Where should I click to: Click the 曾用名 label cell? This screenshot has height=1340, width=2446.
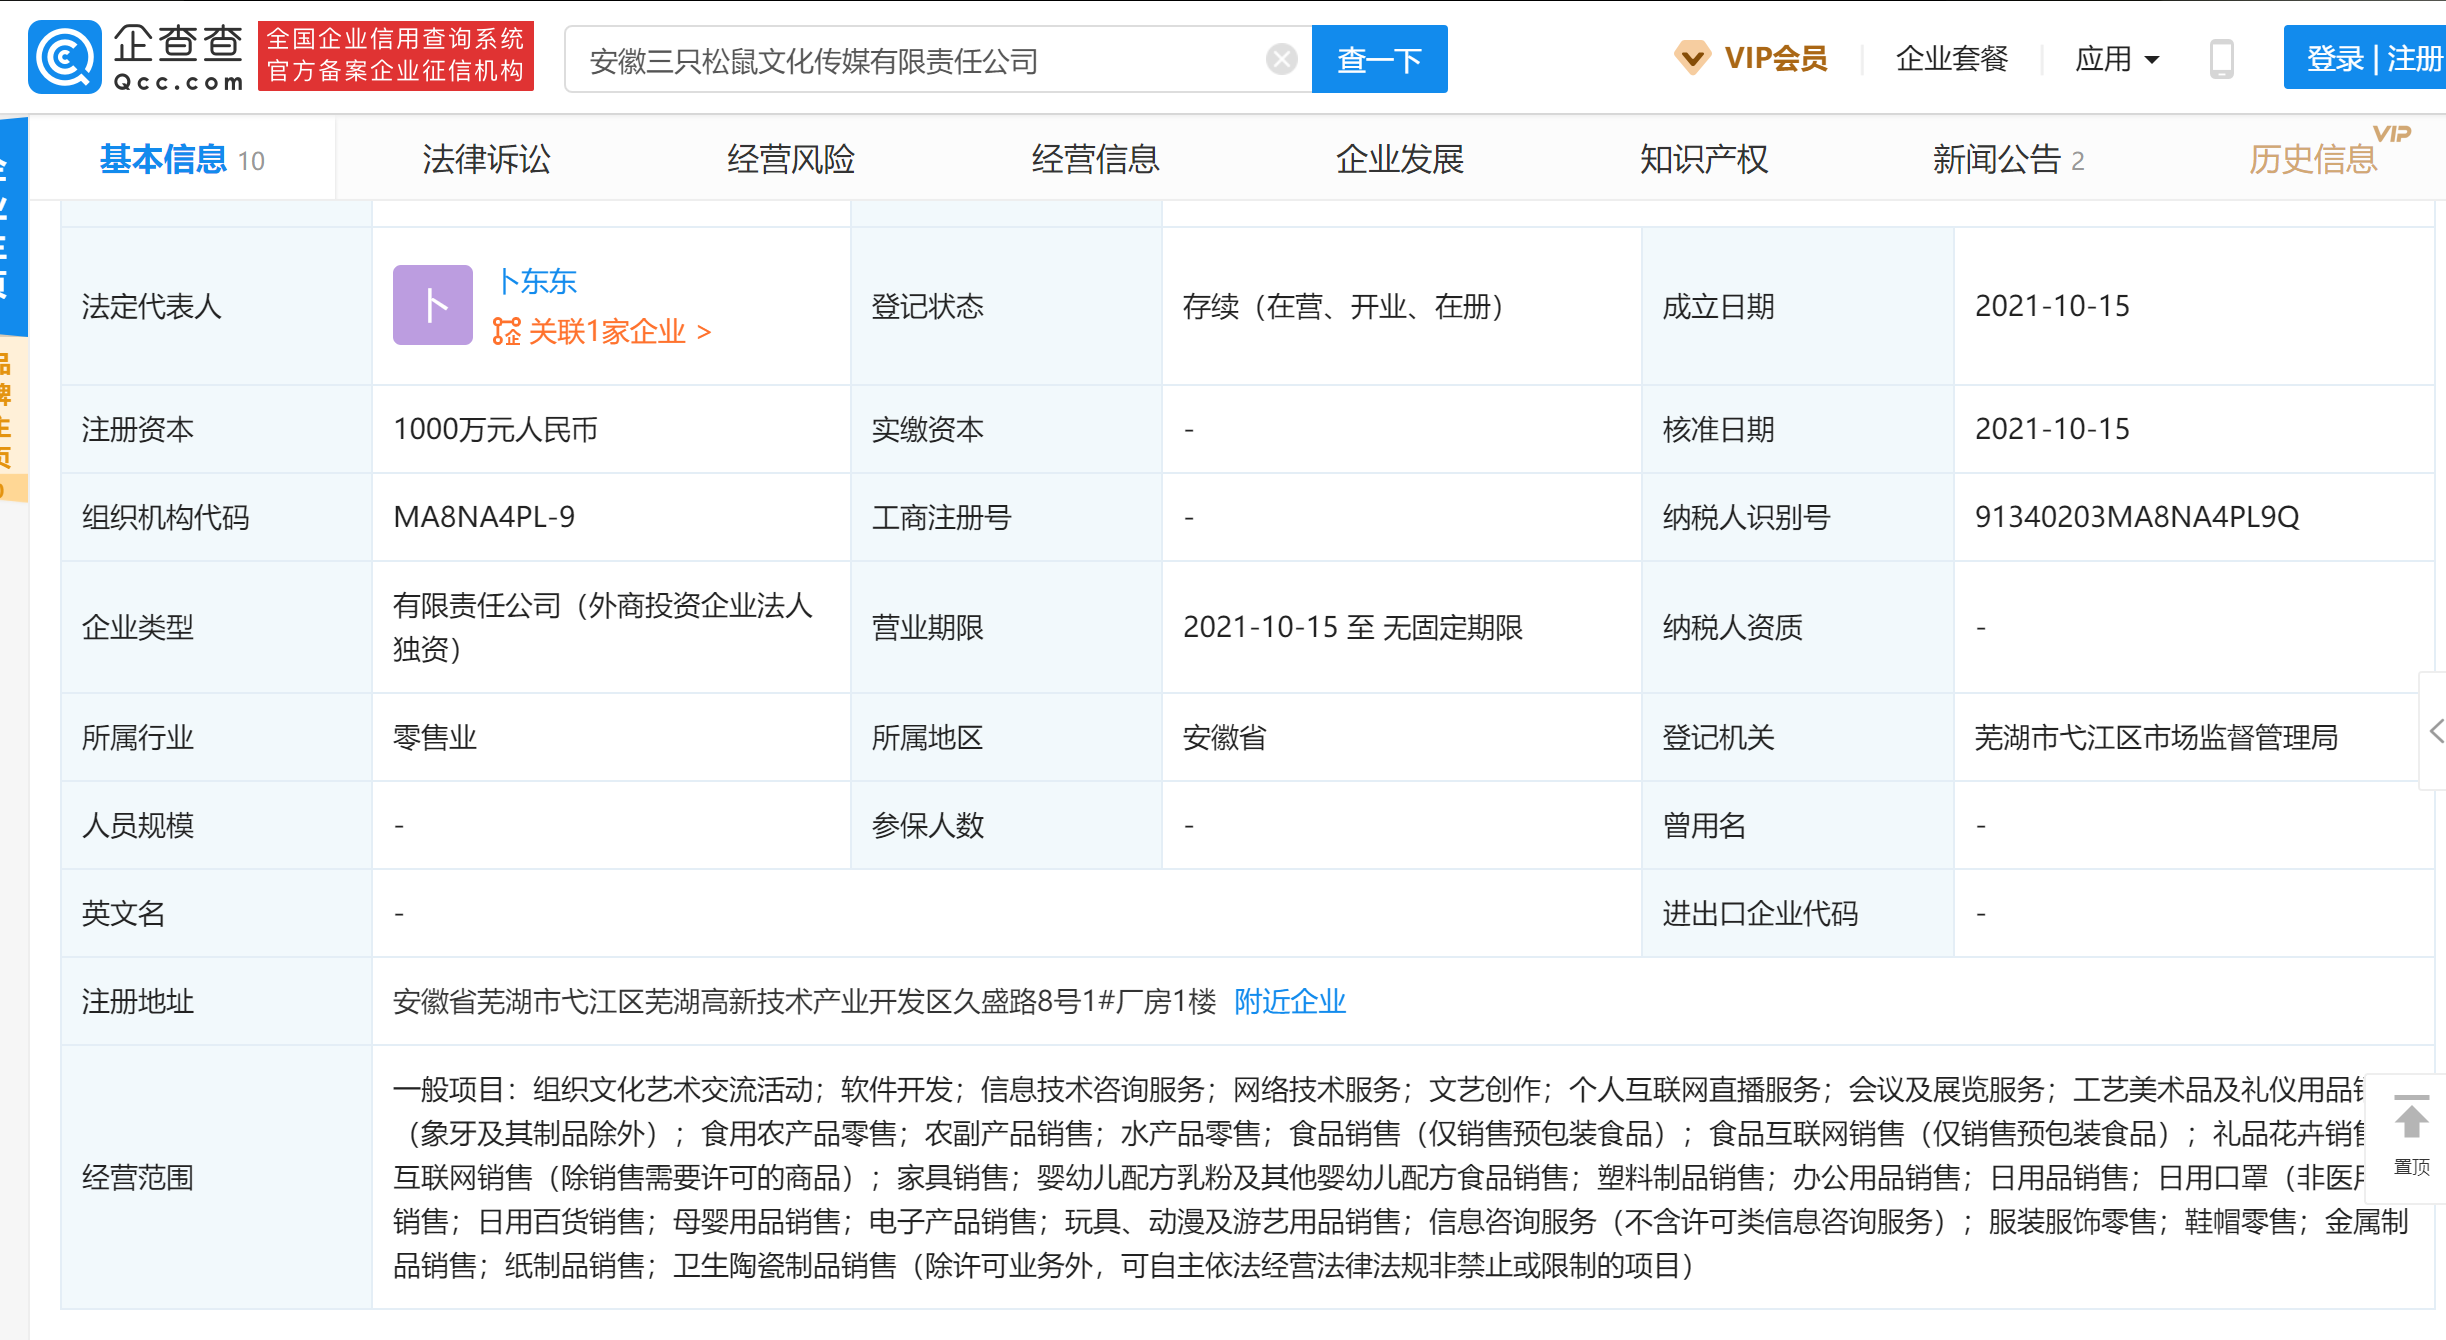tap(1797, 825)
